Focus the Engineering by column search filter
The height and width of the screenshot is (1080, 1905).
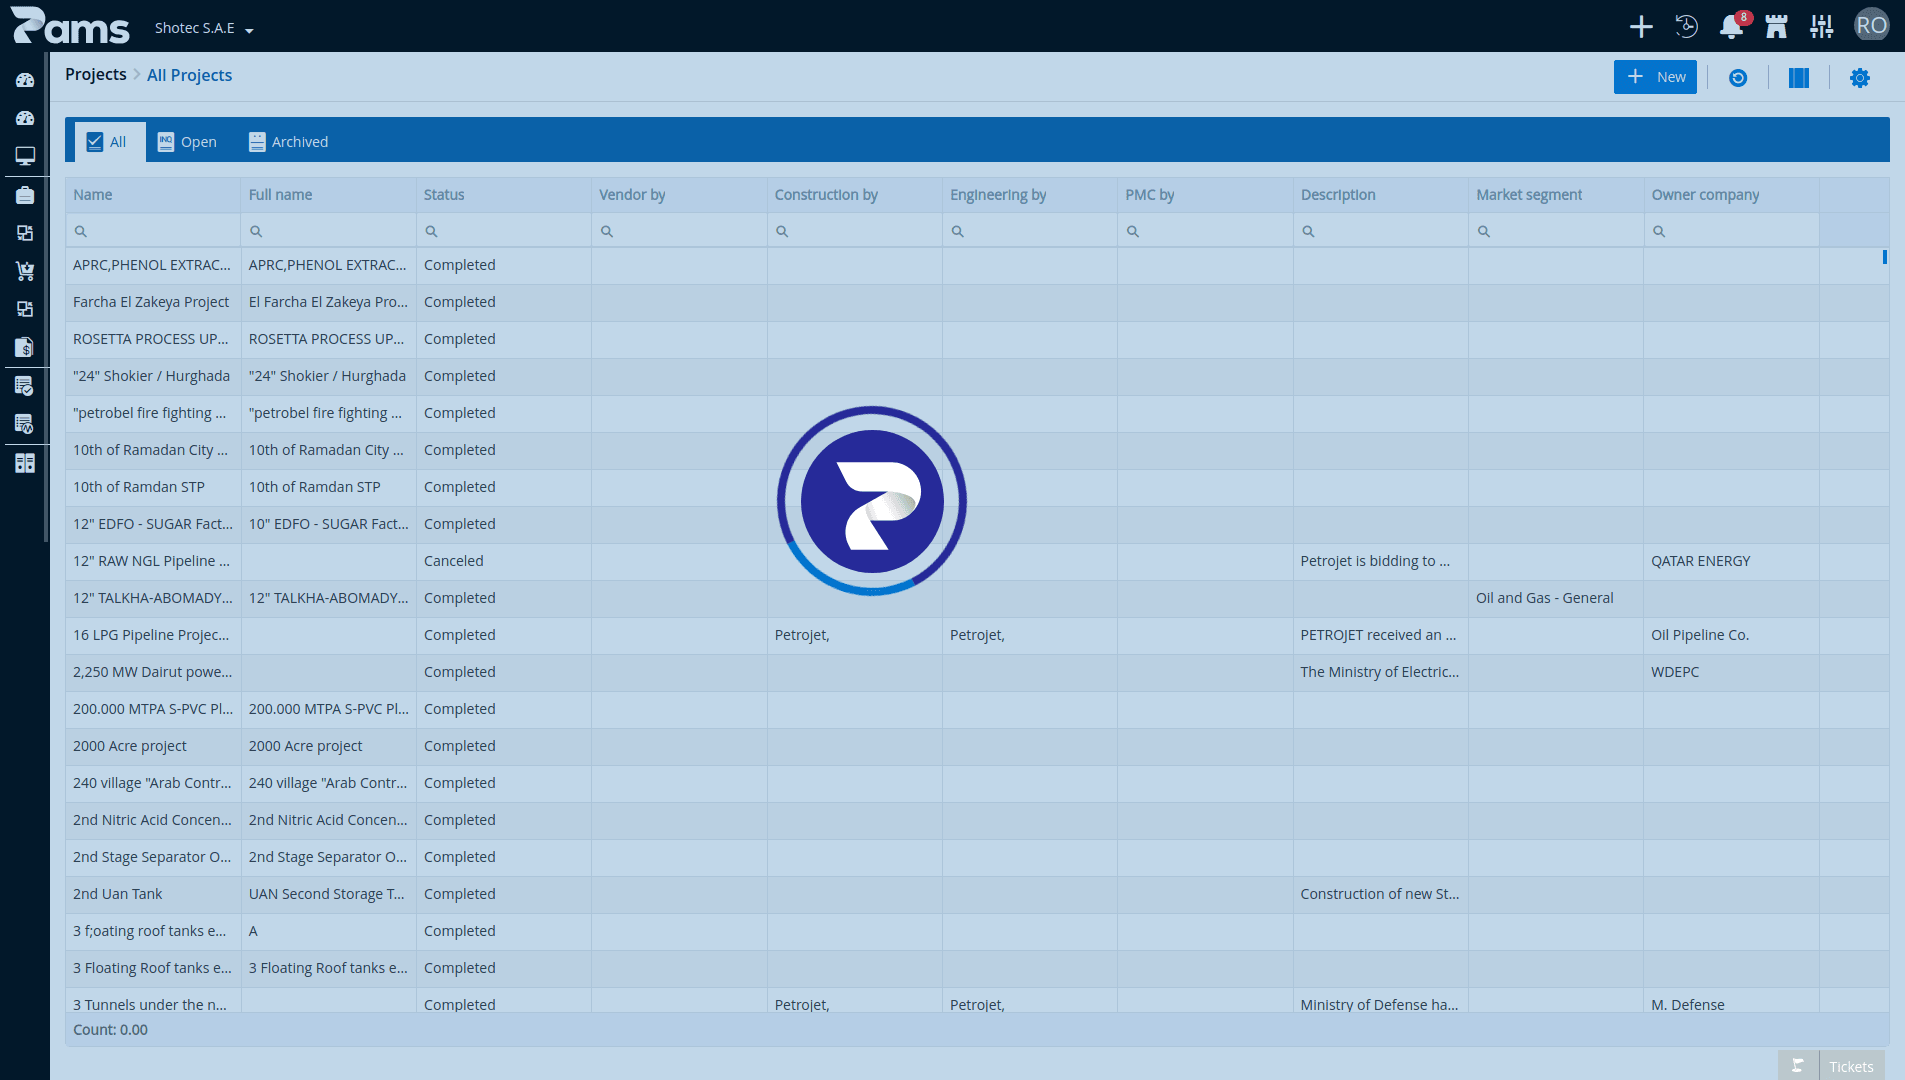[x=1030, y=231]
